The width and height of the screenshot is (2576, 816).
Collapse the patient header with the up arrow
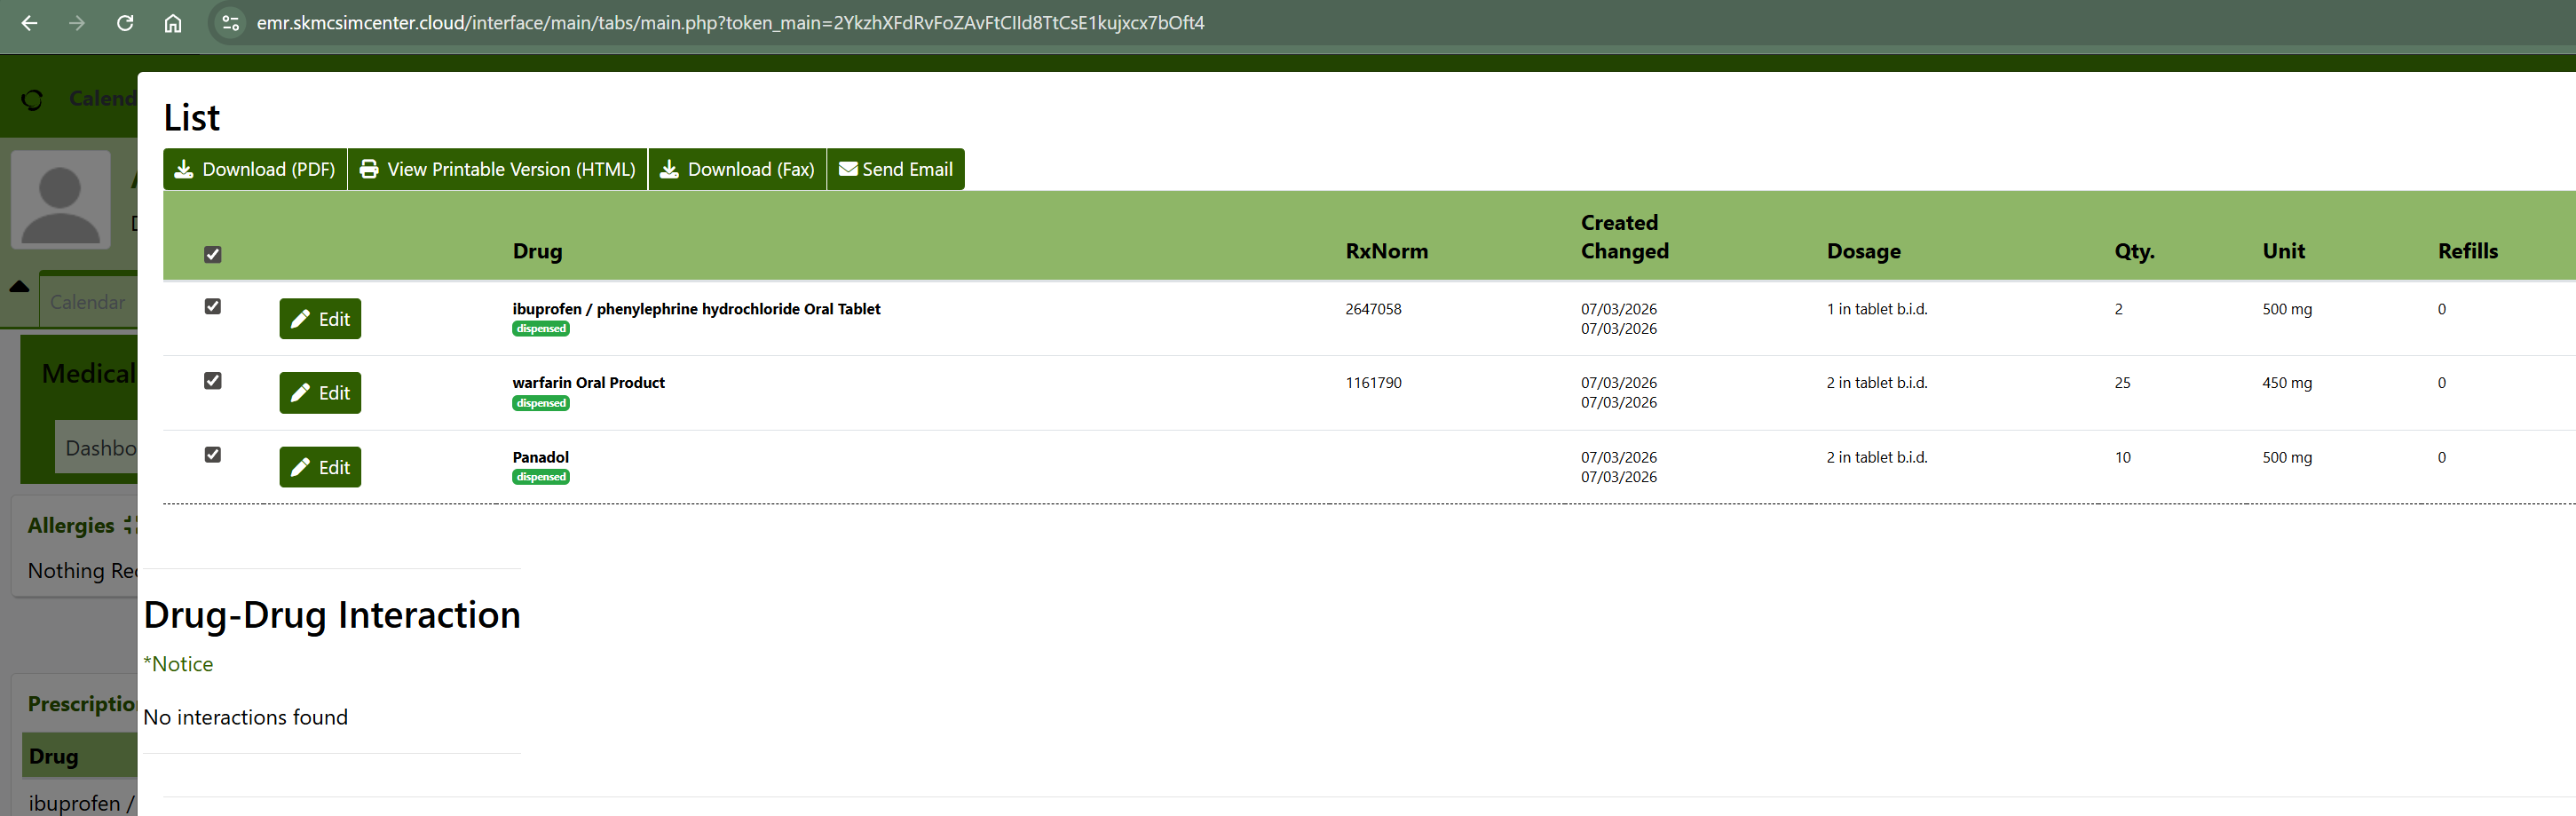click(x=19, y=287)
